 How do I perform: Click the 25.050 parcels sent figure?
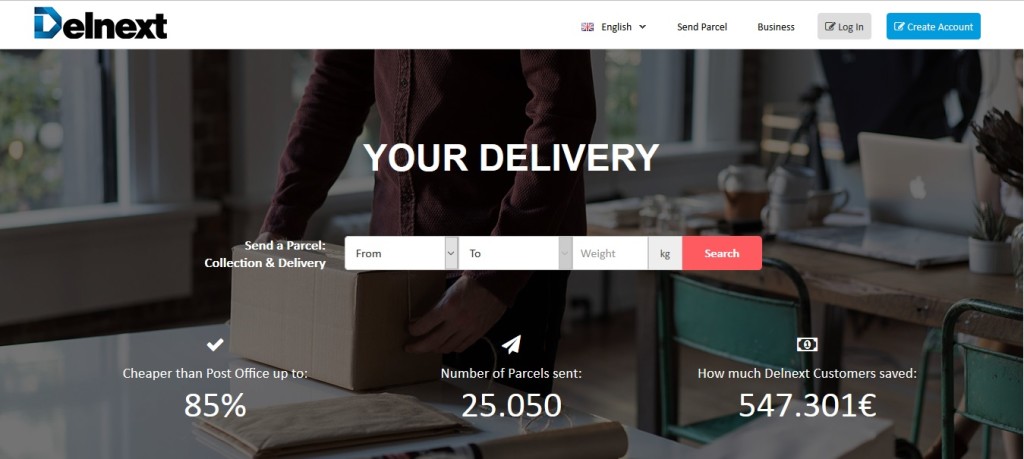[x=511, y=405]
